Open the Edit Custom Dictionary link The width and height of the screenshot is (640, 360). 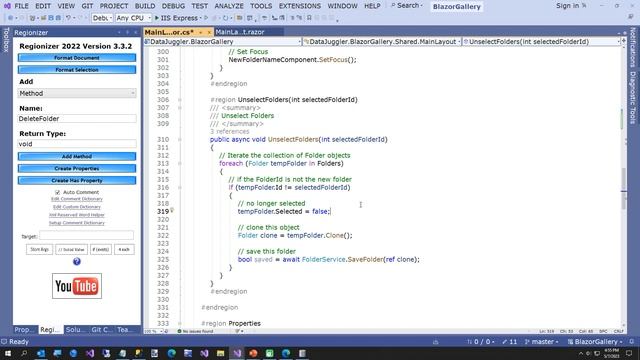(77, 207)
